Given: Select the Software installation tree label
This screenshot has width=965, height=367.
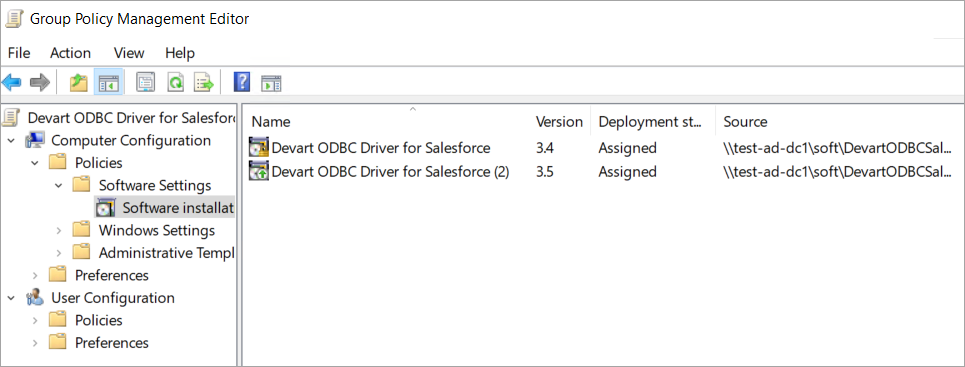Looking at the screenshot, I should 178,208.
